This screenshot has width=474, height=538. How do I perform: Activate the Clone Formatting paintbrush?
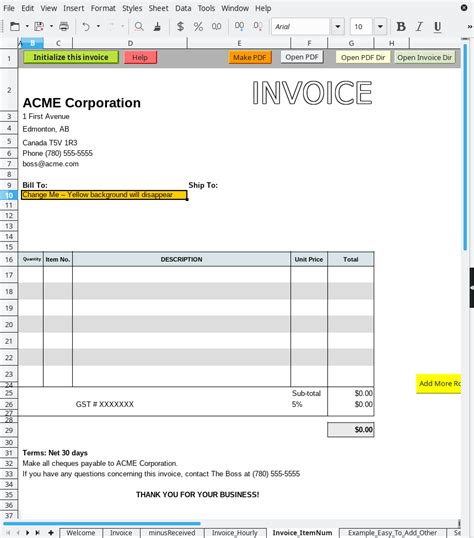coord(157,26)
